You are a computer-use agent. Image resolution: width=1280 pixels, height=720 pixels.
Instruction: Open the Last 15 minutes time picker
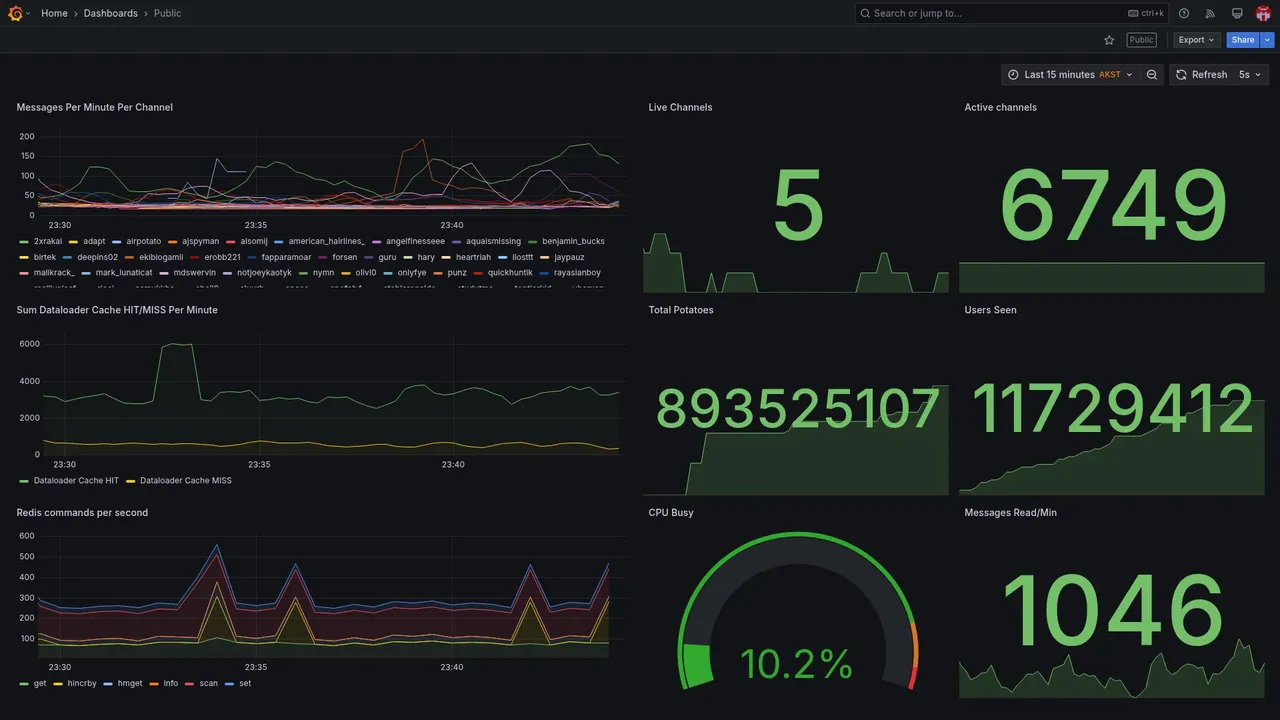pos(1070,75)
